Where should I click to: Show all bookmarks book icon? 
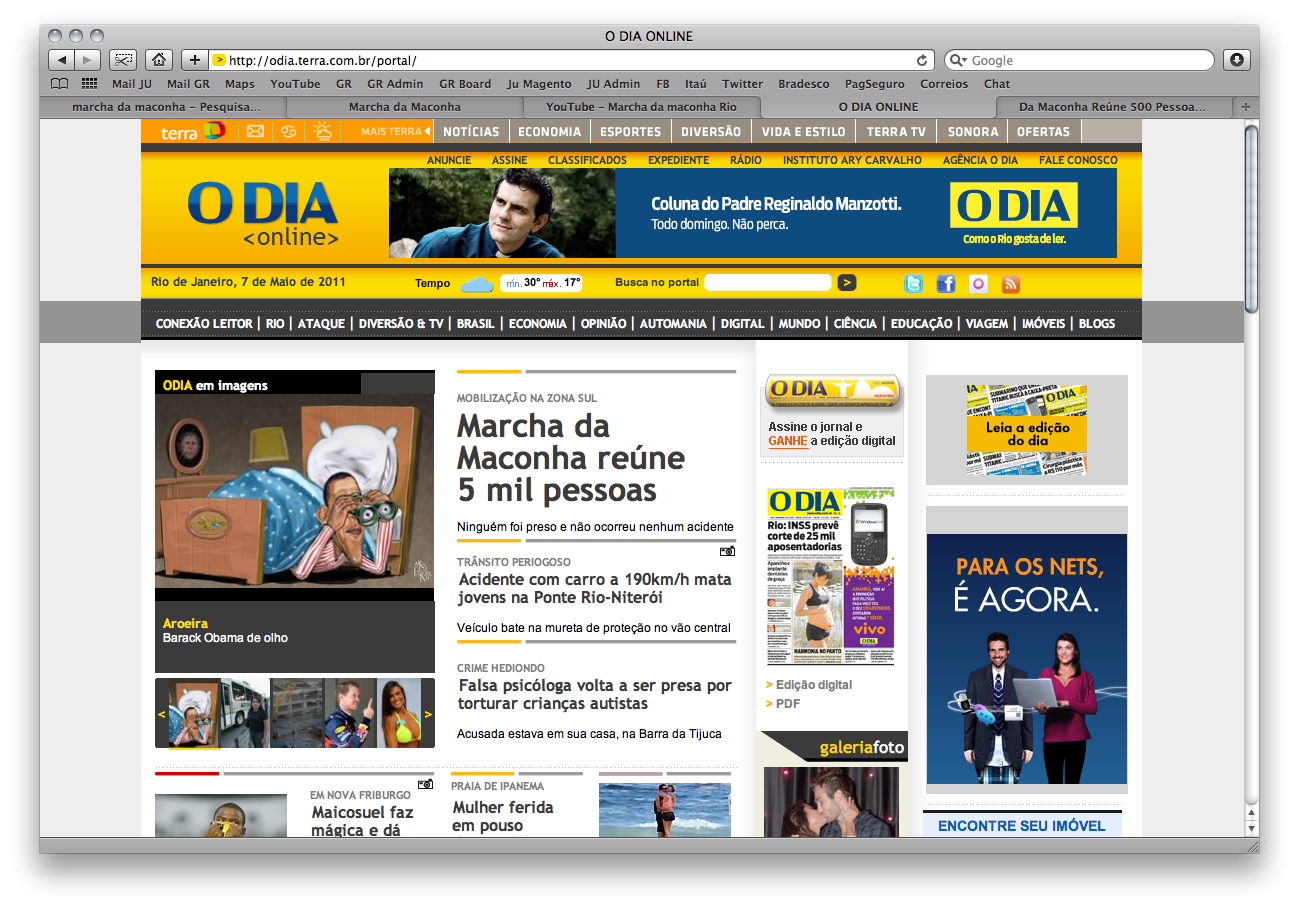(x=60, y=84)
